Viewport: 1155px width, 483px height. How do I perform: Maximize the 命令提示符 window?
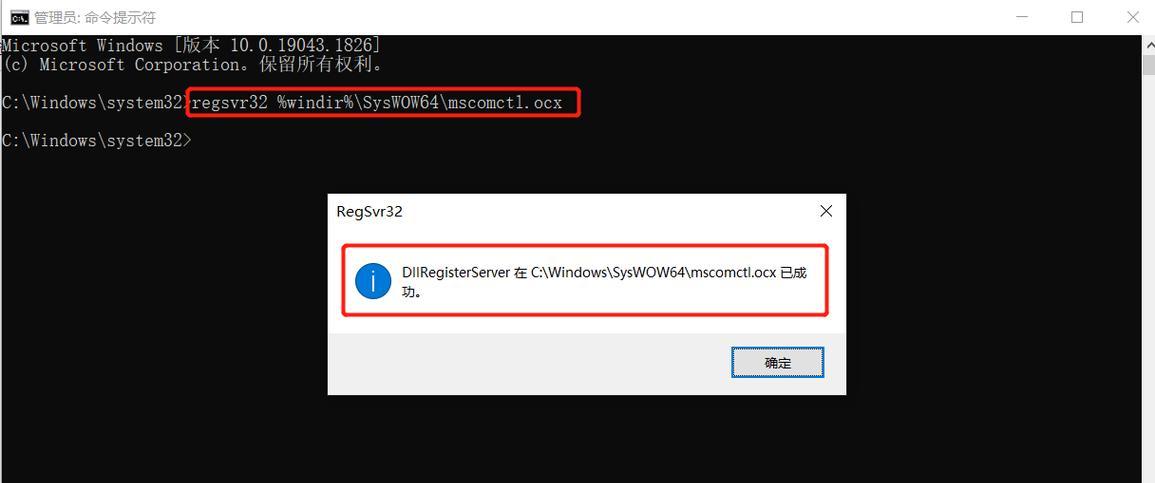pyautogui.click(x=1077, y=17)
